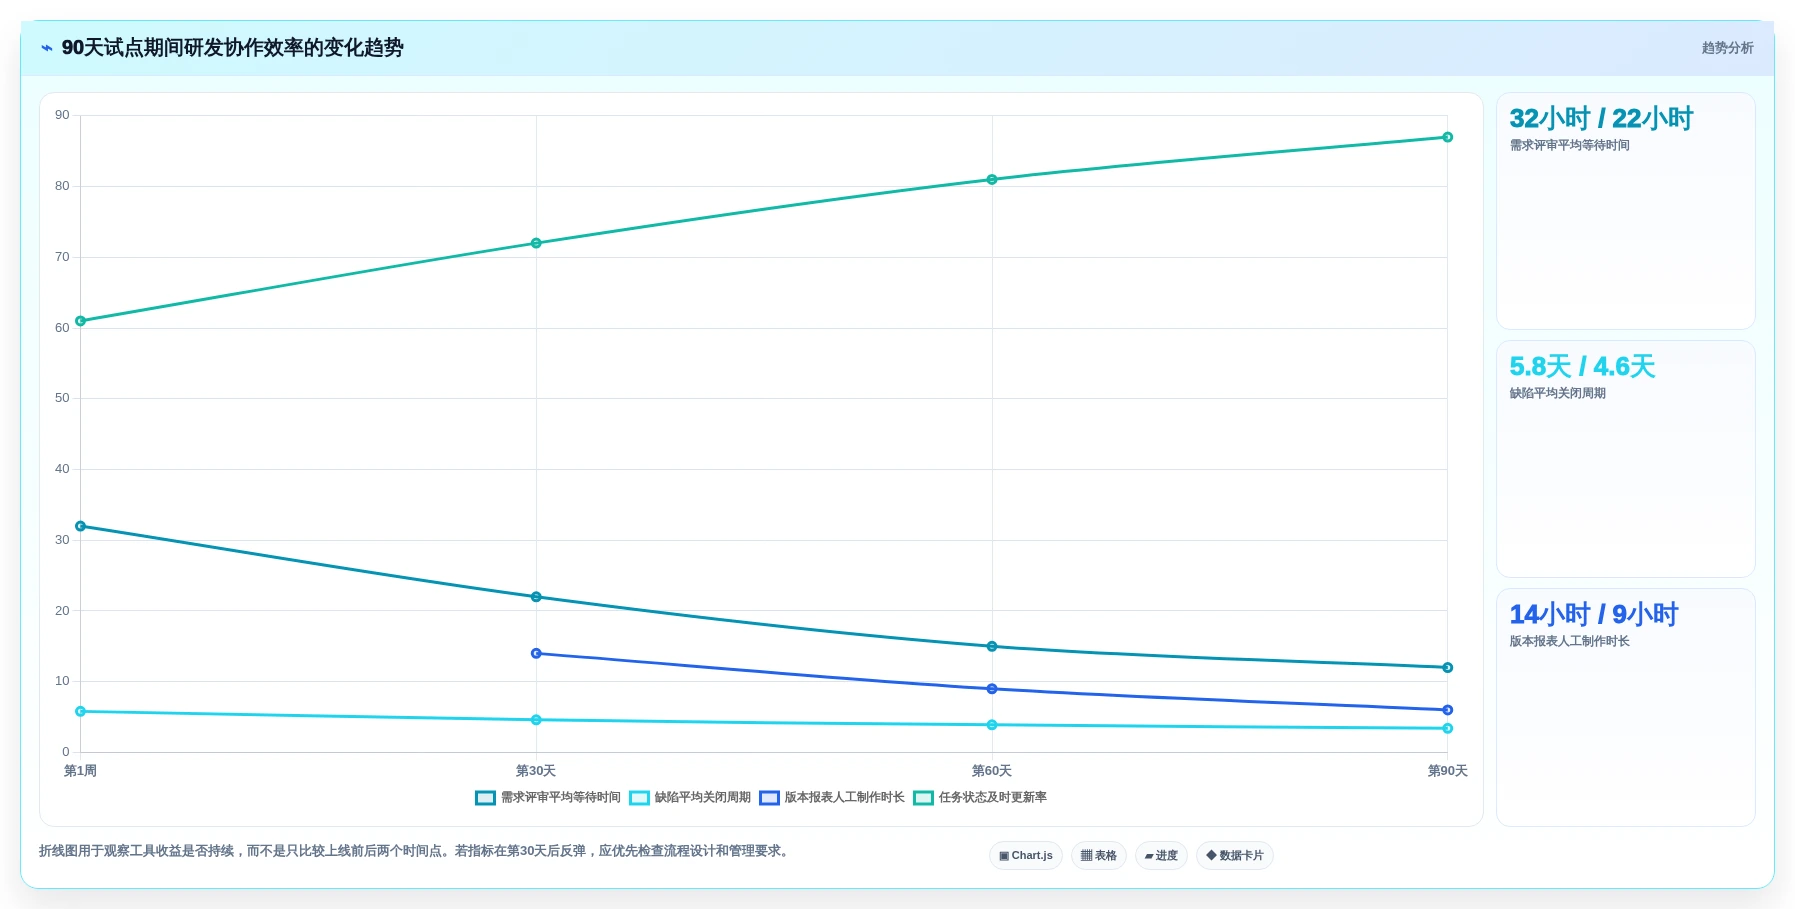Click the 任务状态及时更新率 point at 第1周
Viewport: 1795px width, 909px height.
point(81,321)
